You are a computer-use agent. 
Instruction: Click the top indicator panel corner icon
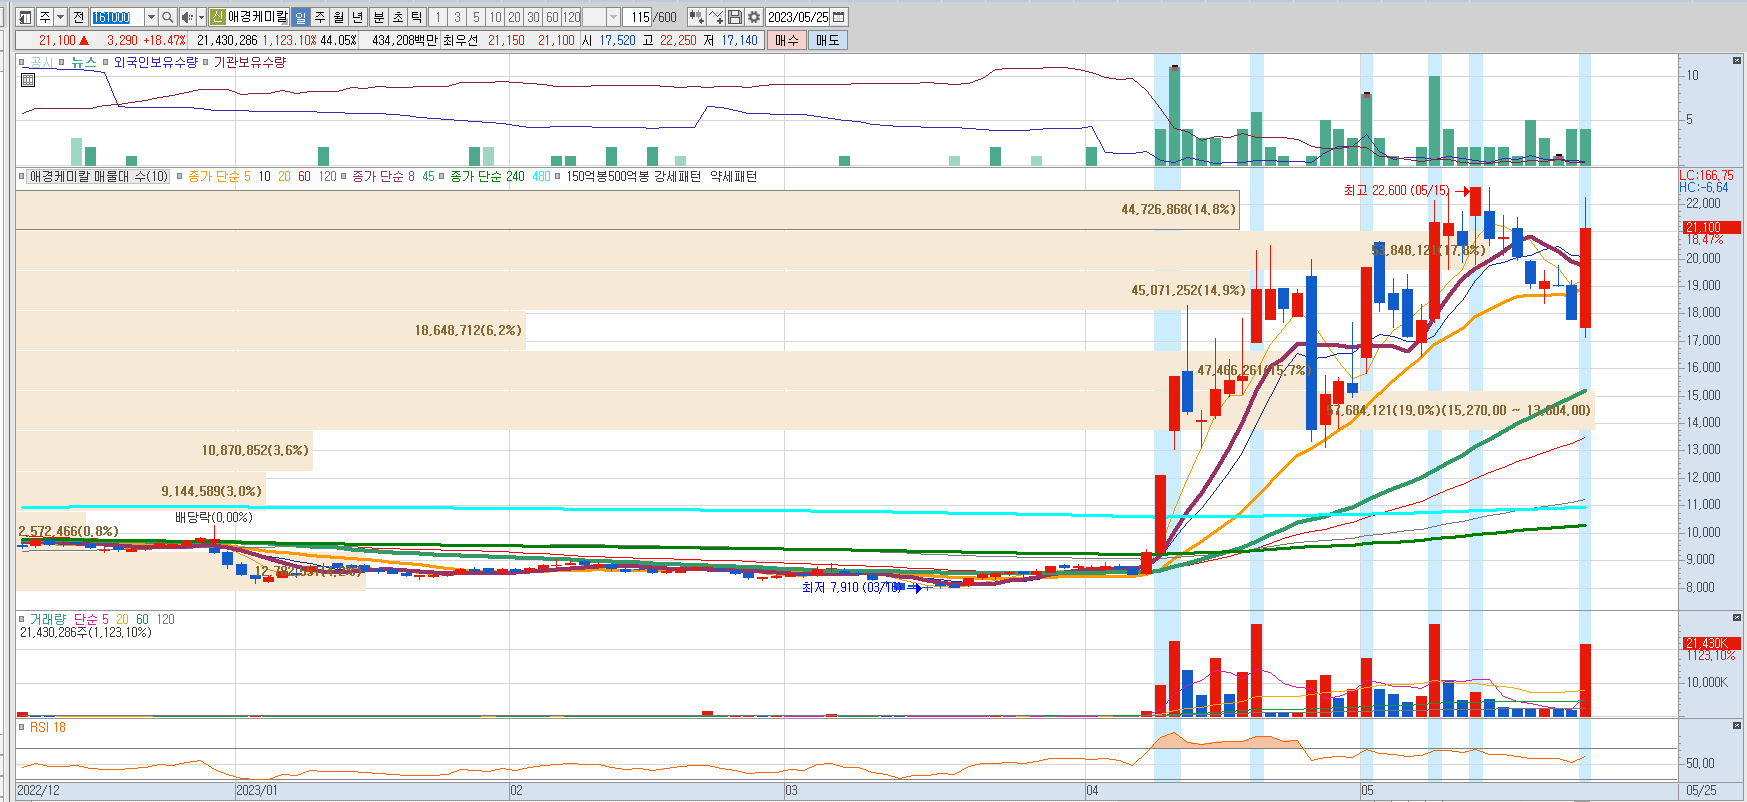pyautogui.click(x=1736, y=61)
